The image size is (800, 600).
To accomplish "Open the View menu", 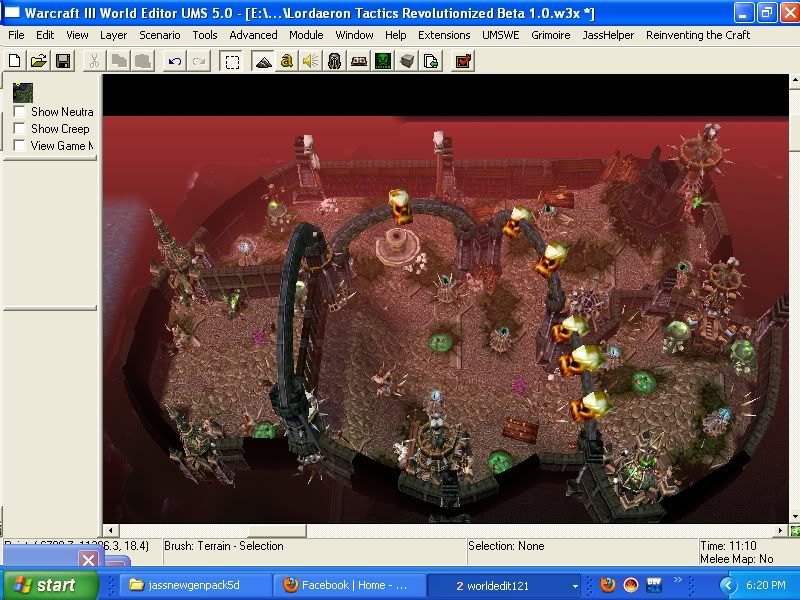I will click(77, 35).
